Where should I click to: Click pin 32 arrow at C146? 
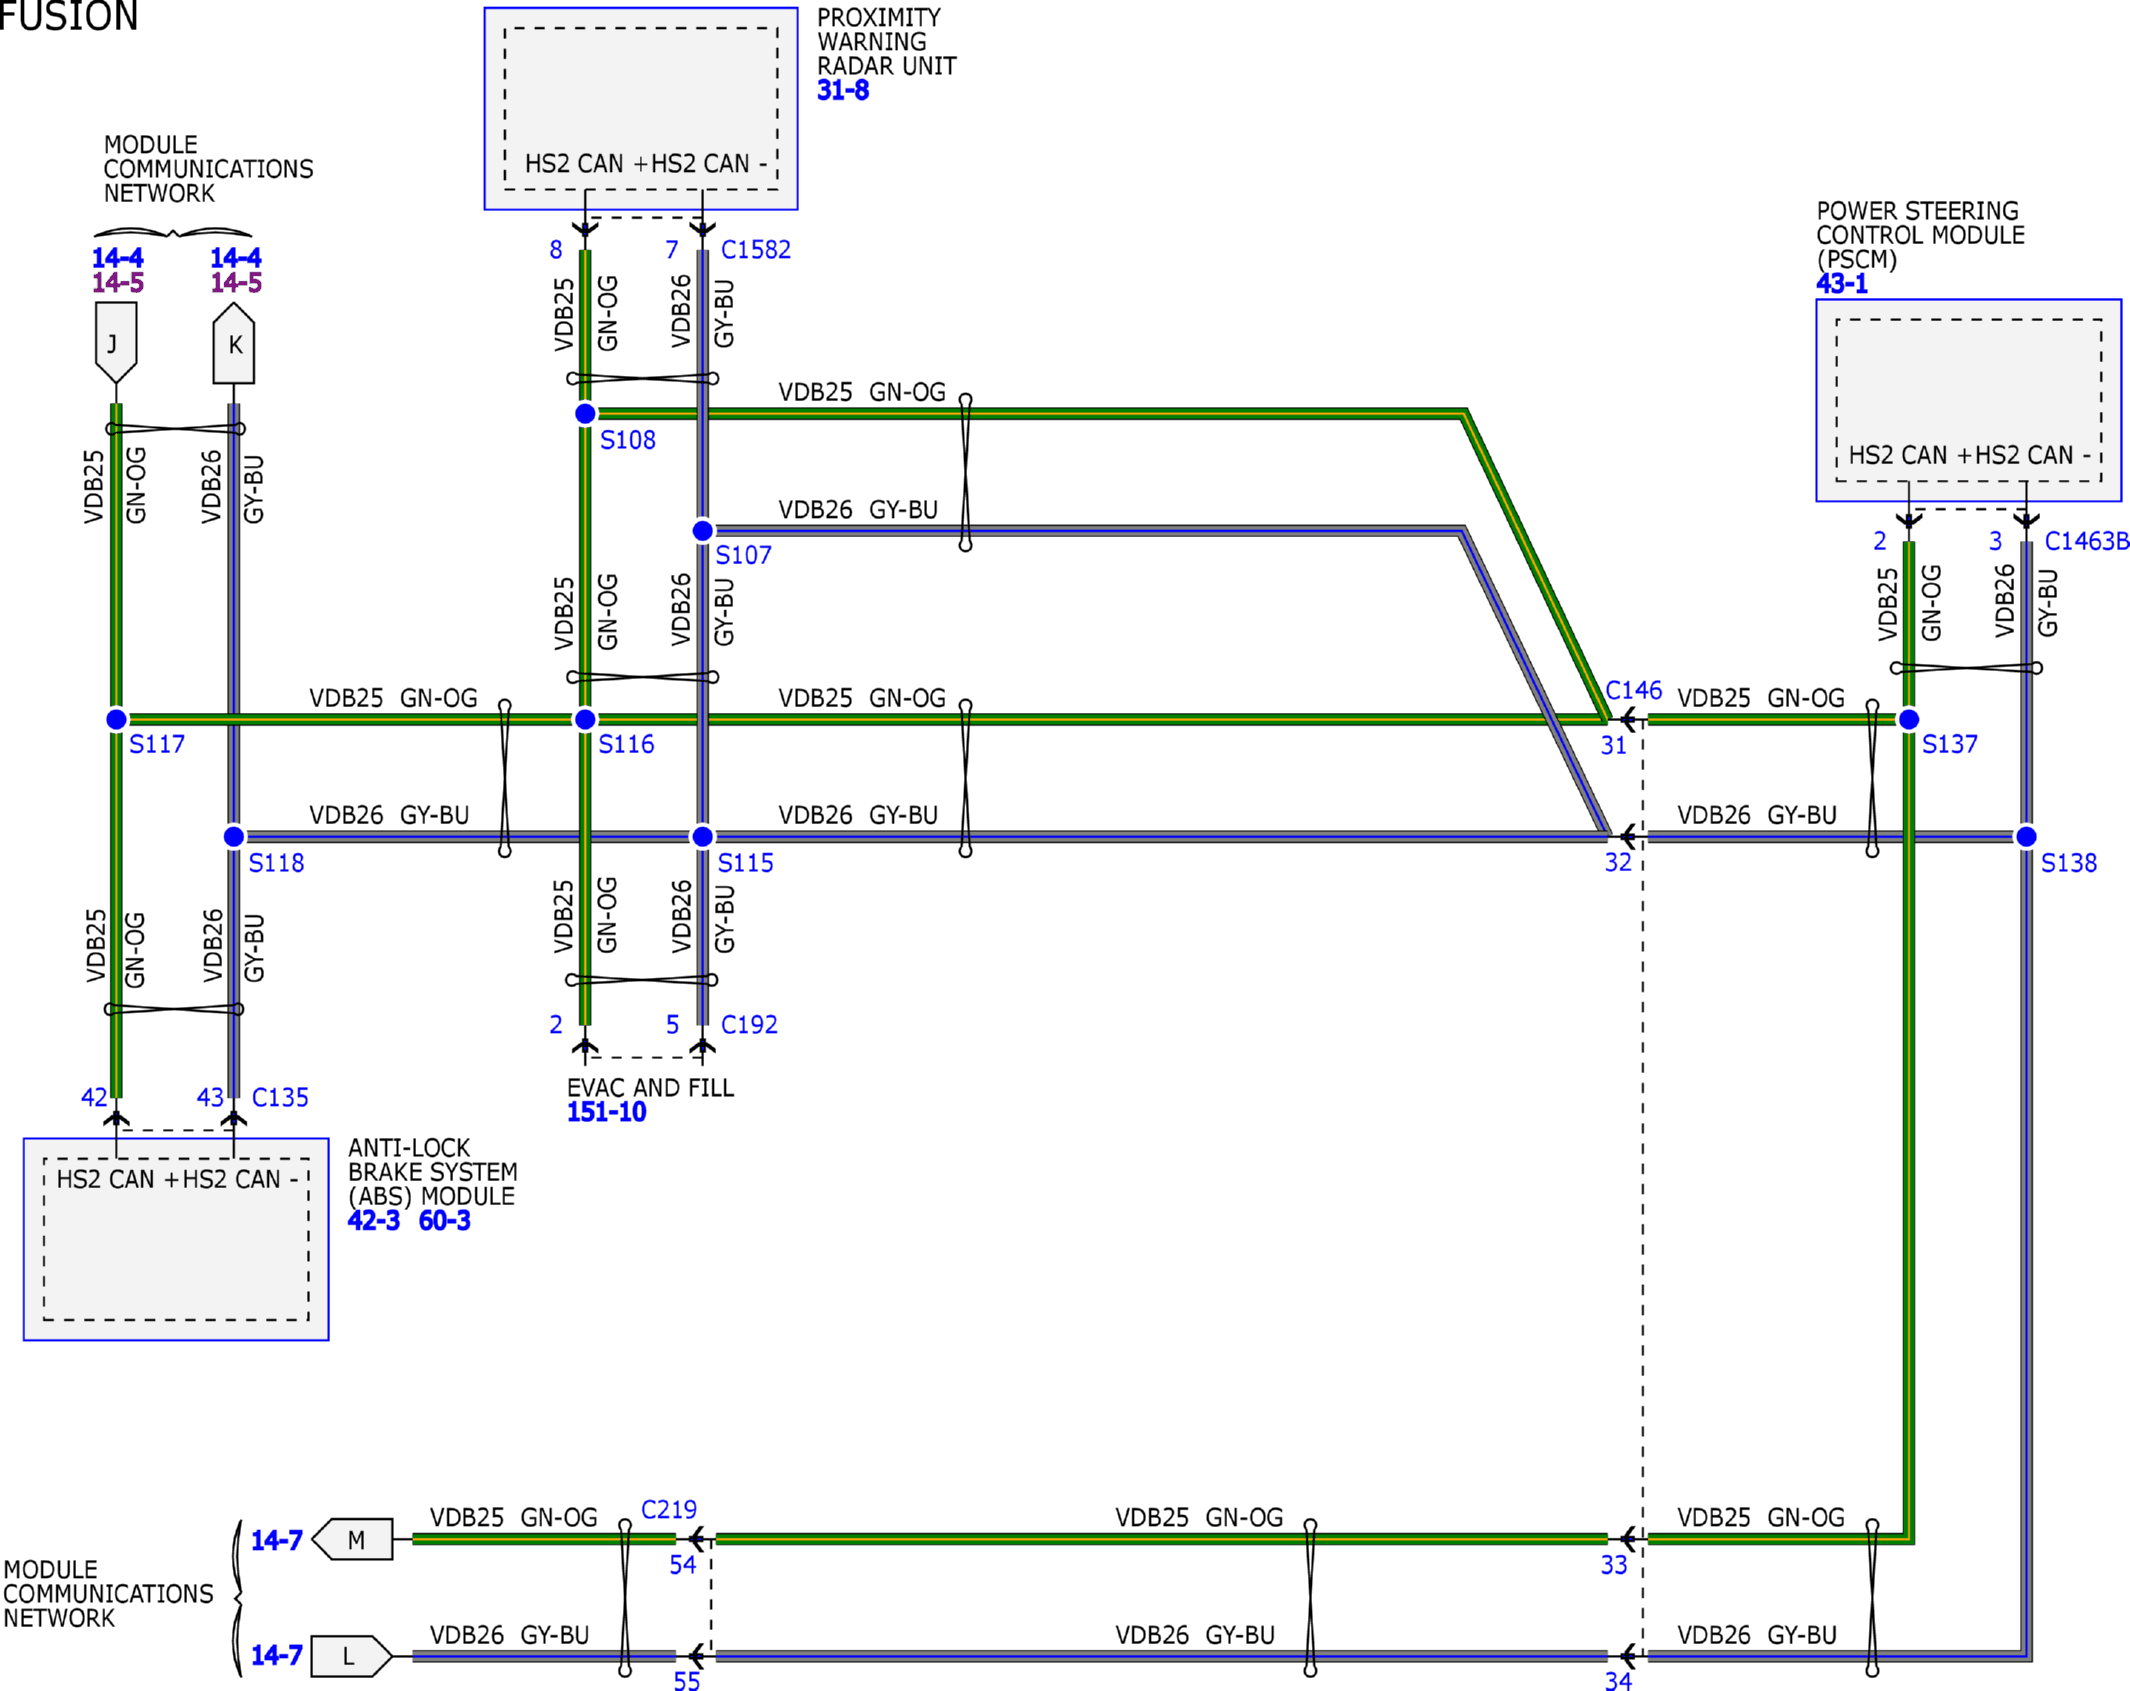[1628, 835]
